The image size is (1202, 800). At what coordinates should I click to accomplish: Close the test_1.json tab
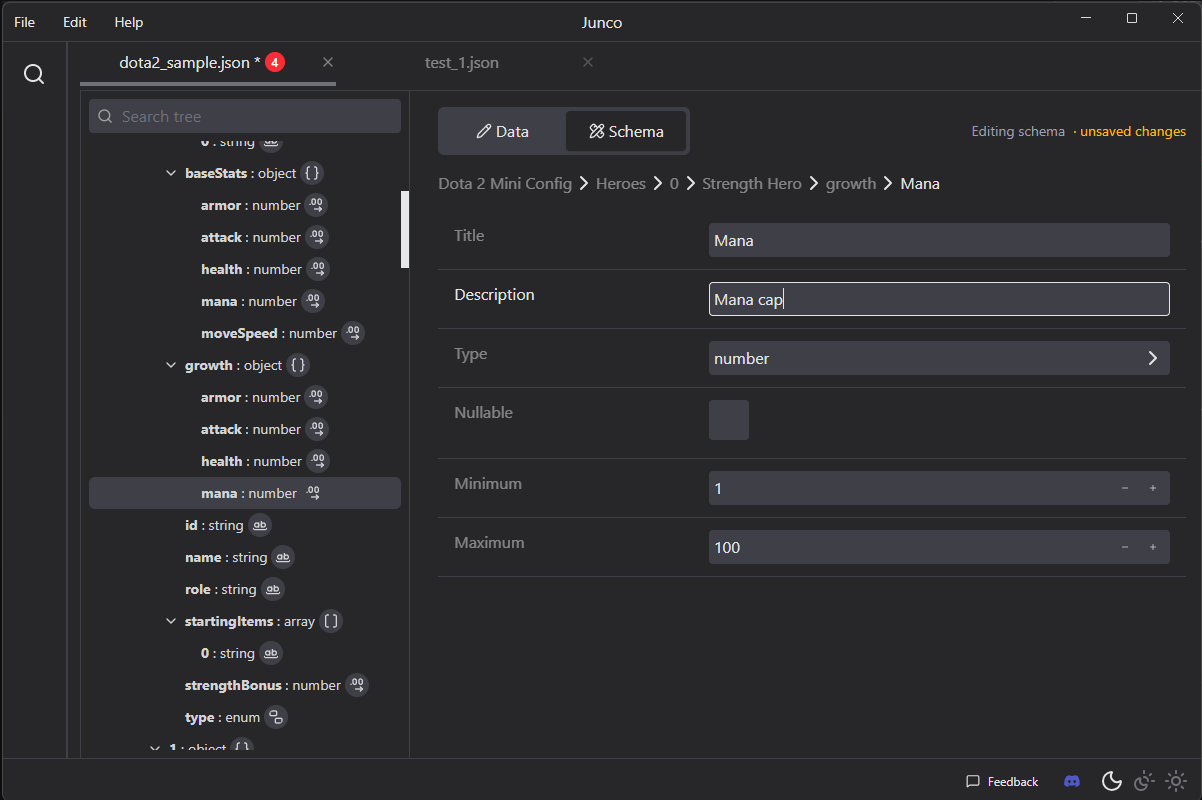click(x=588, y=62)
